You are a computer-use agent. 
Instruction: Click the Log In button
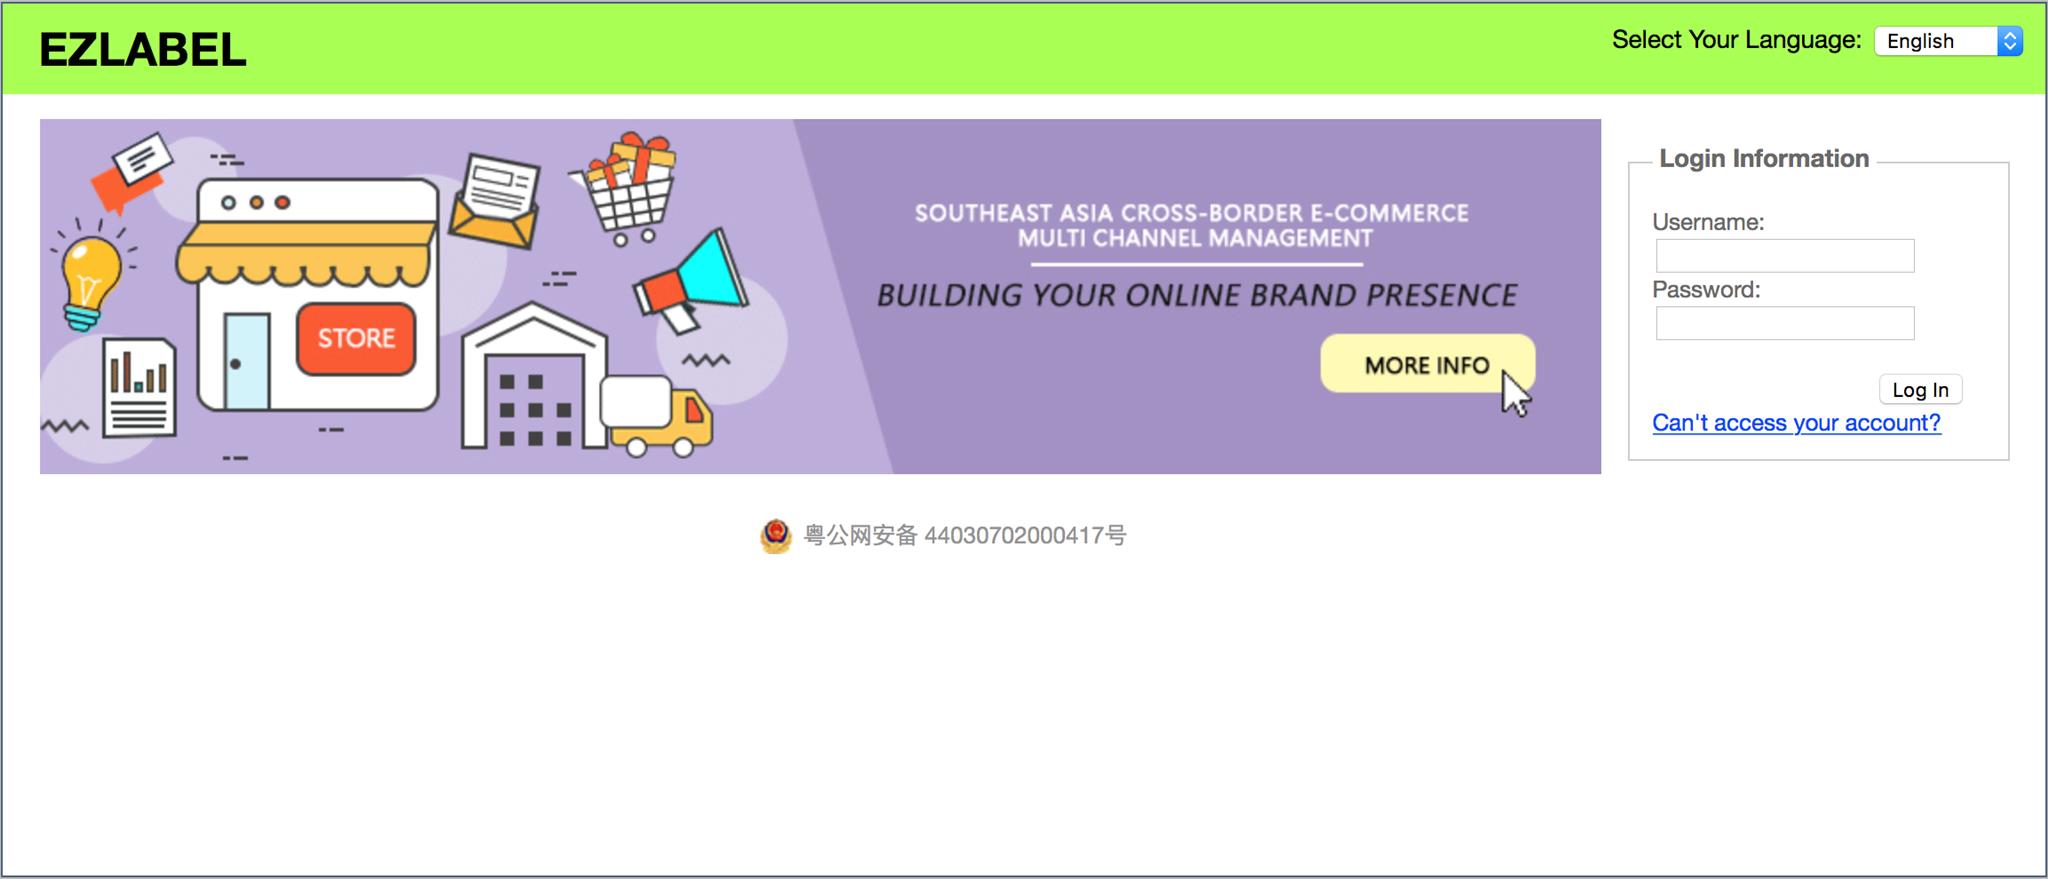click(1920, 390)
